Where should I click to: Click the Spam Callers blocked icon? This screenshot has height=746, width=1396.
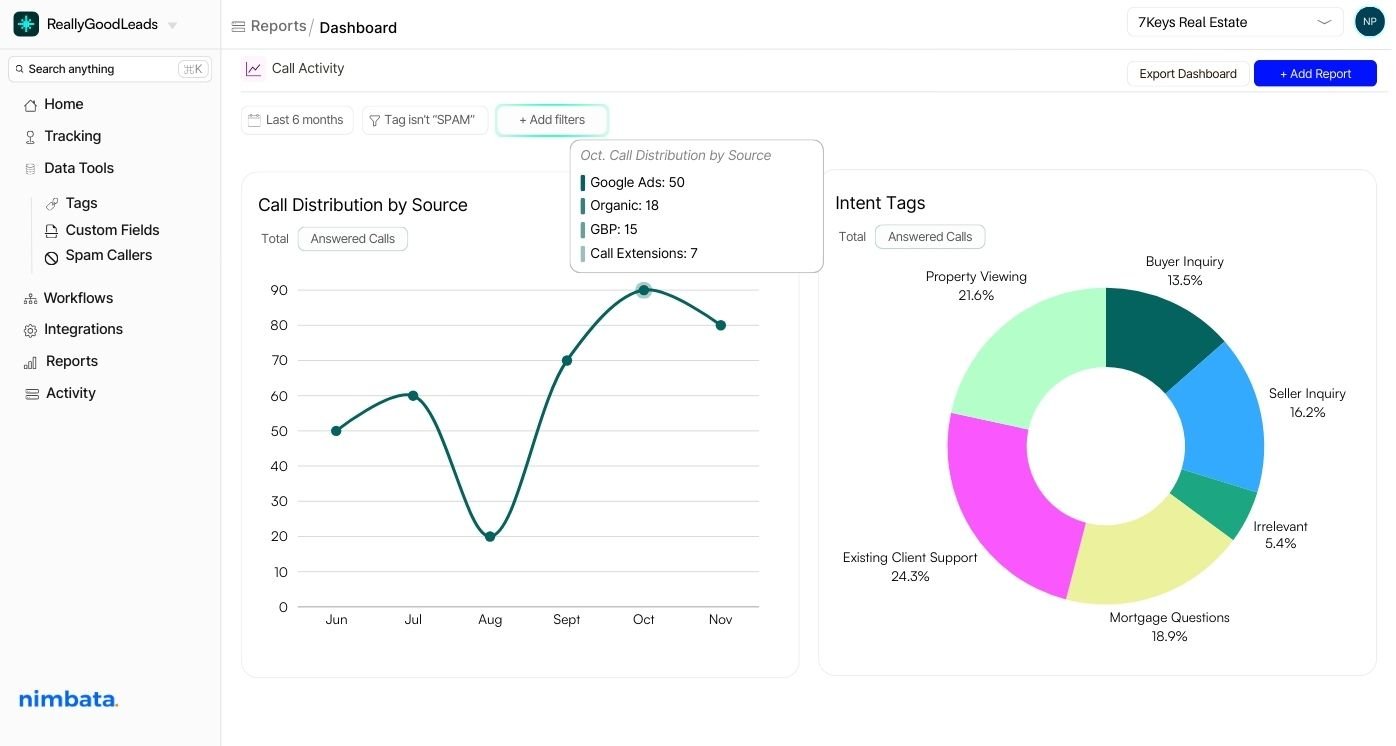click(x=52, y=257)
